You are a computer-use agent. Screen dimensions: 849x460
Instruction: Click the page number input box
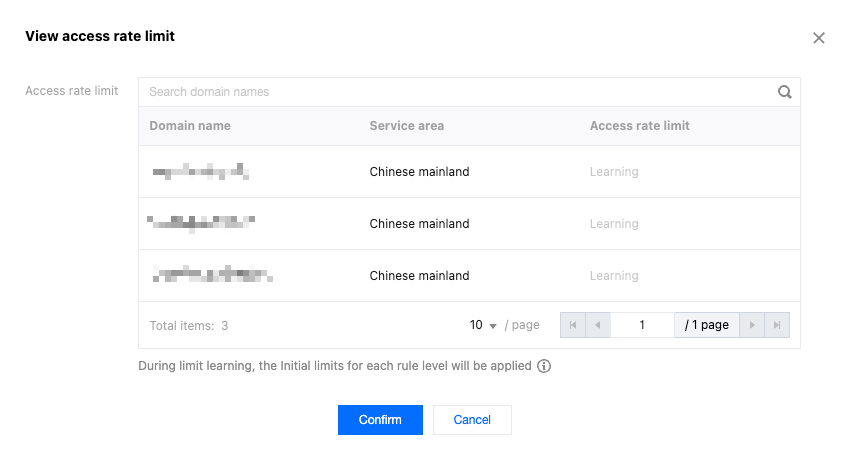click(x=642, y=325)
